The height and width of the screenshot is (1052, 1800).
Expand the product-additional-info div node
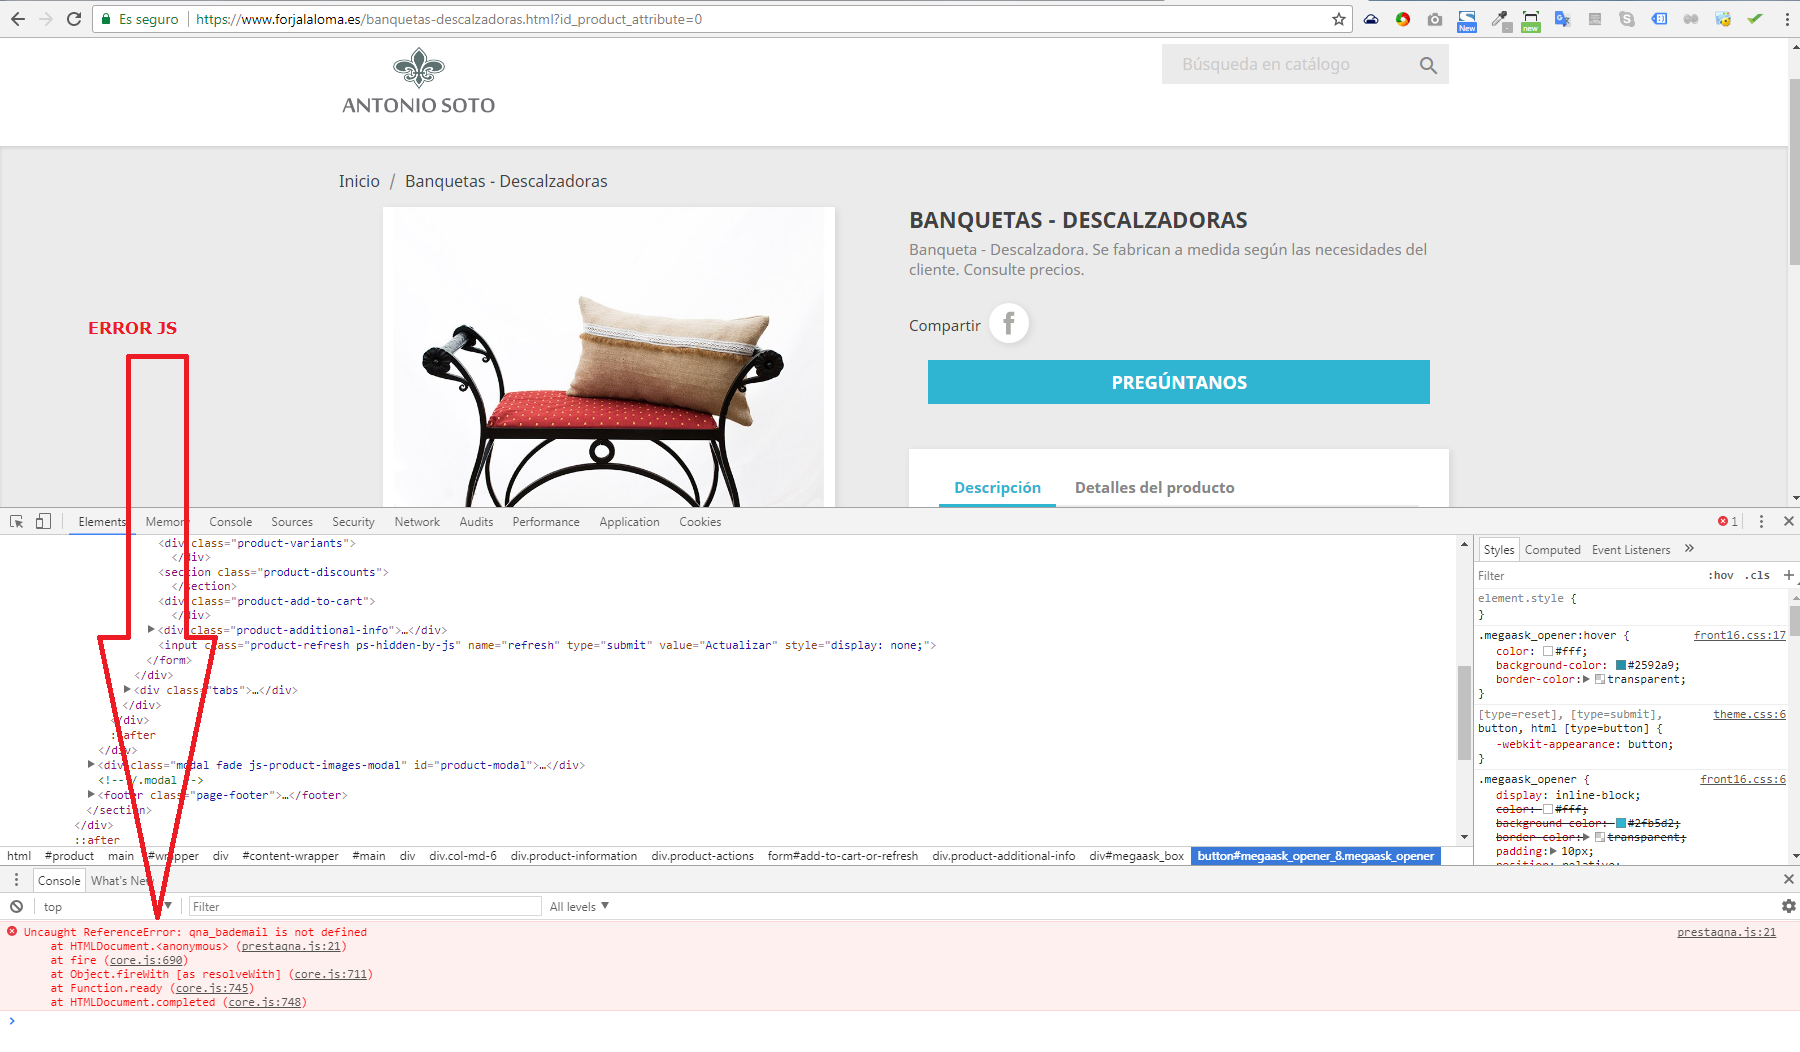pos(151,630)
